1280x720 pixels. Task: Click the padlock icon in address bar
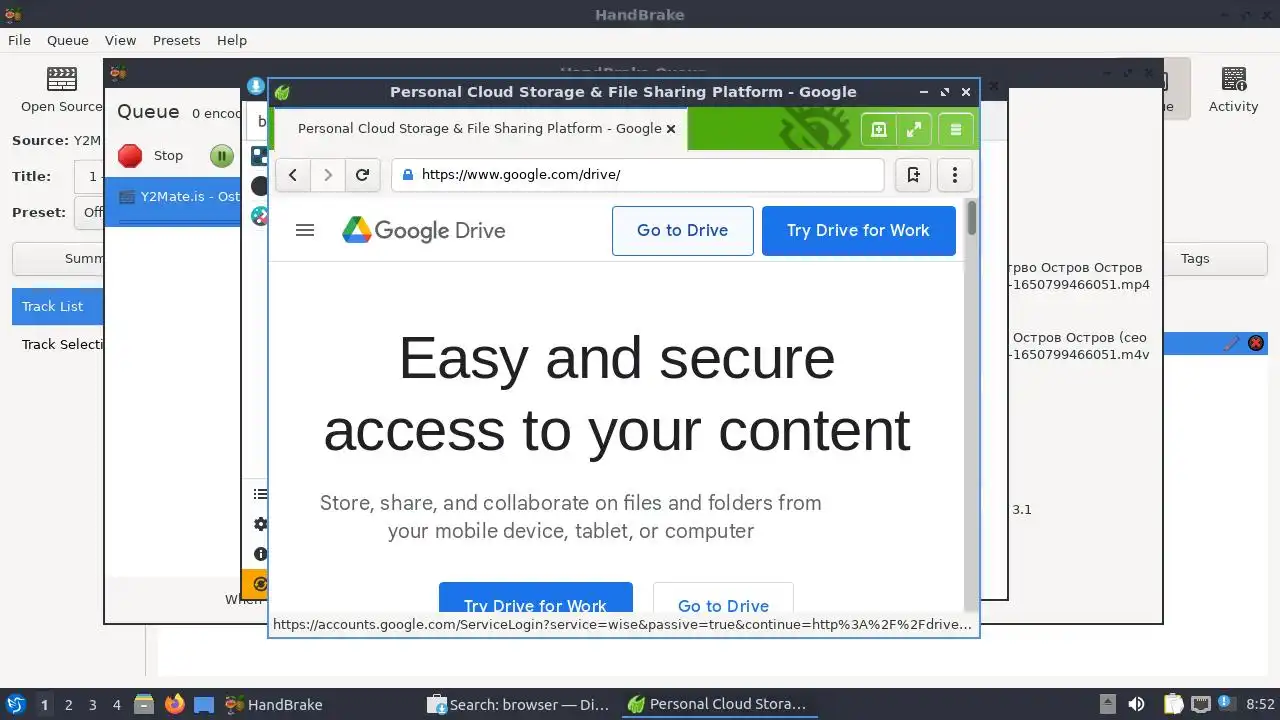407,175
